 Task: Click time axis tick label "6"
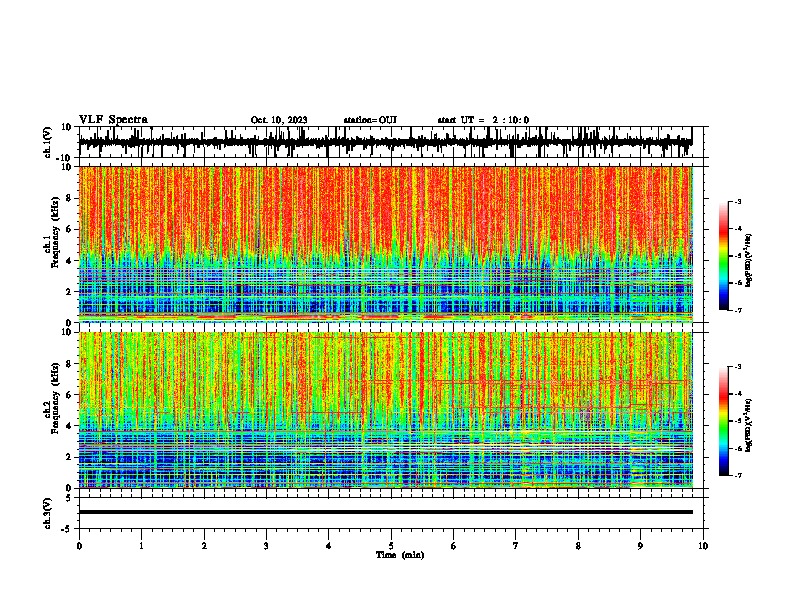454,546
